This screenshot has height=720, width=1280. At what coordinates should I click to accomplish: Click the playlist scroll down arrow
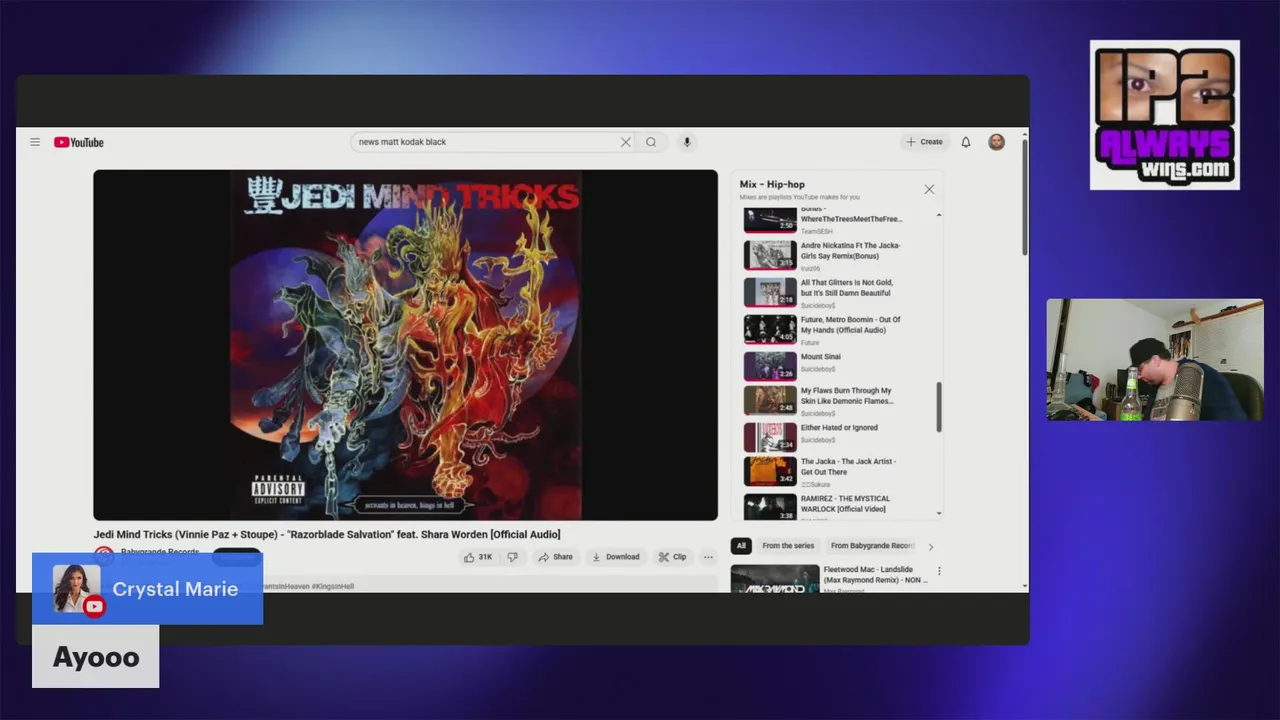(938, 513)
